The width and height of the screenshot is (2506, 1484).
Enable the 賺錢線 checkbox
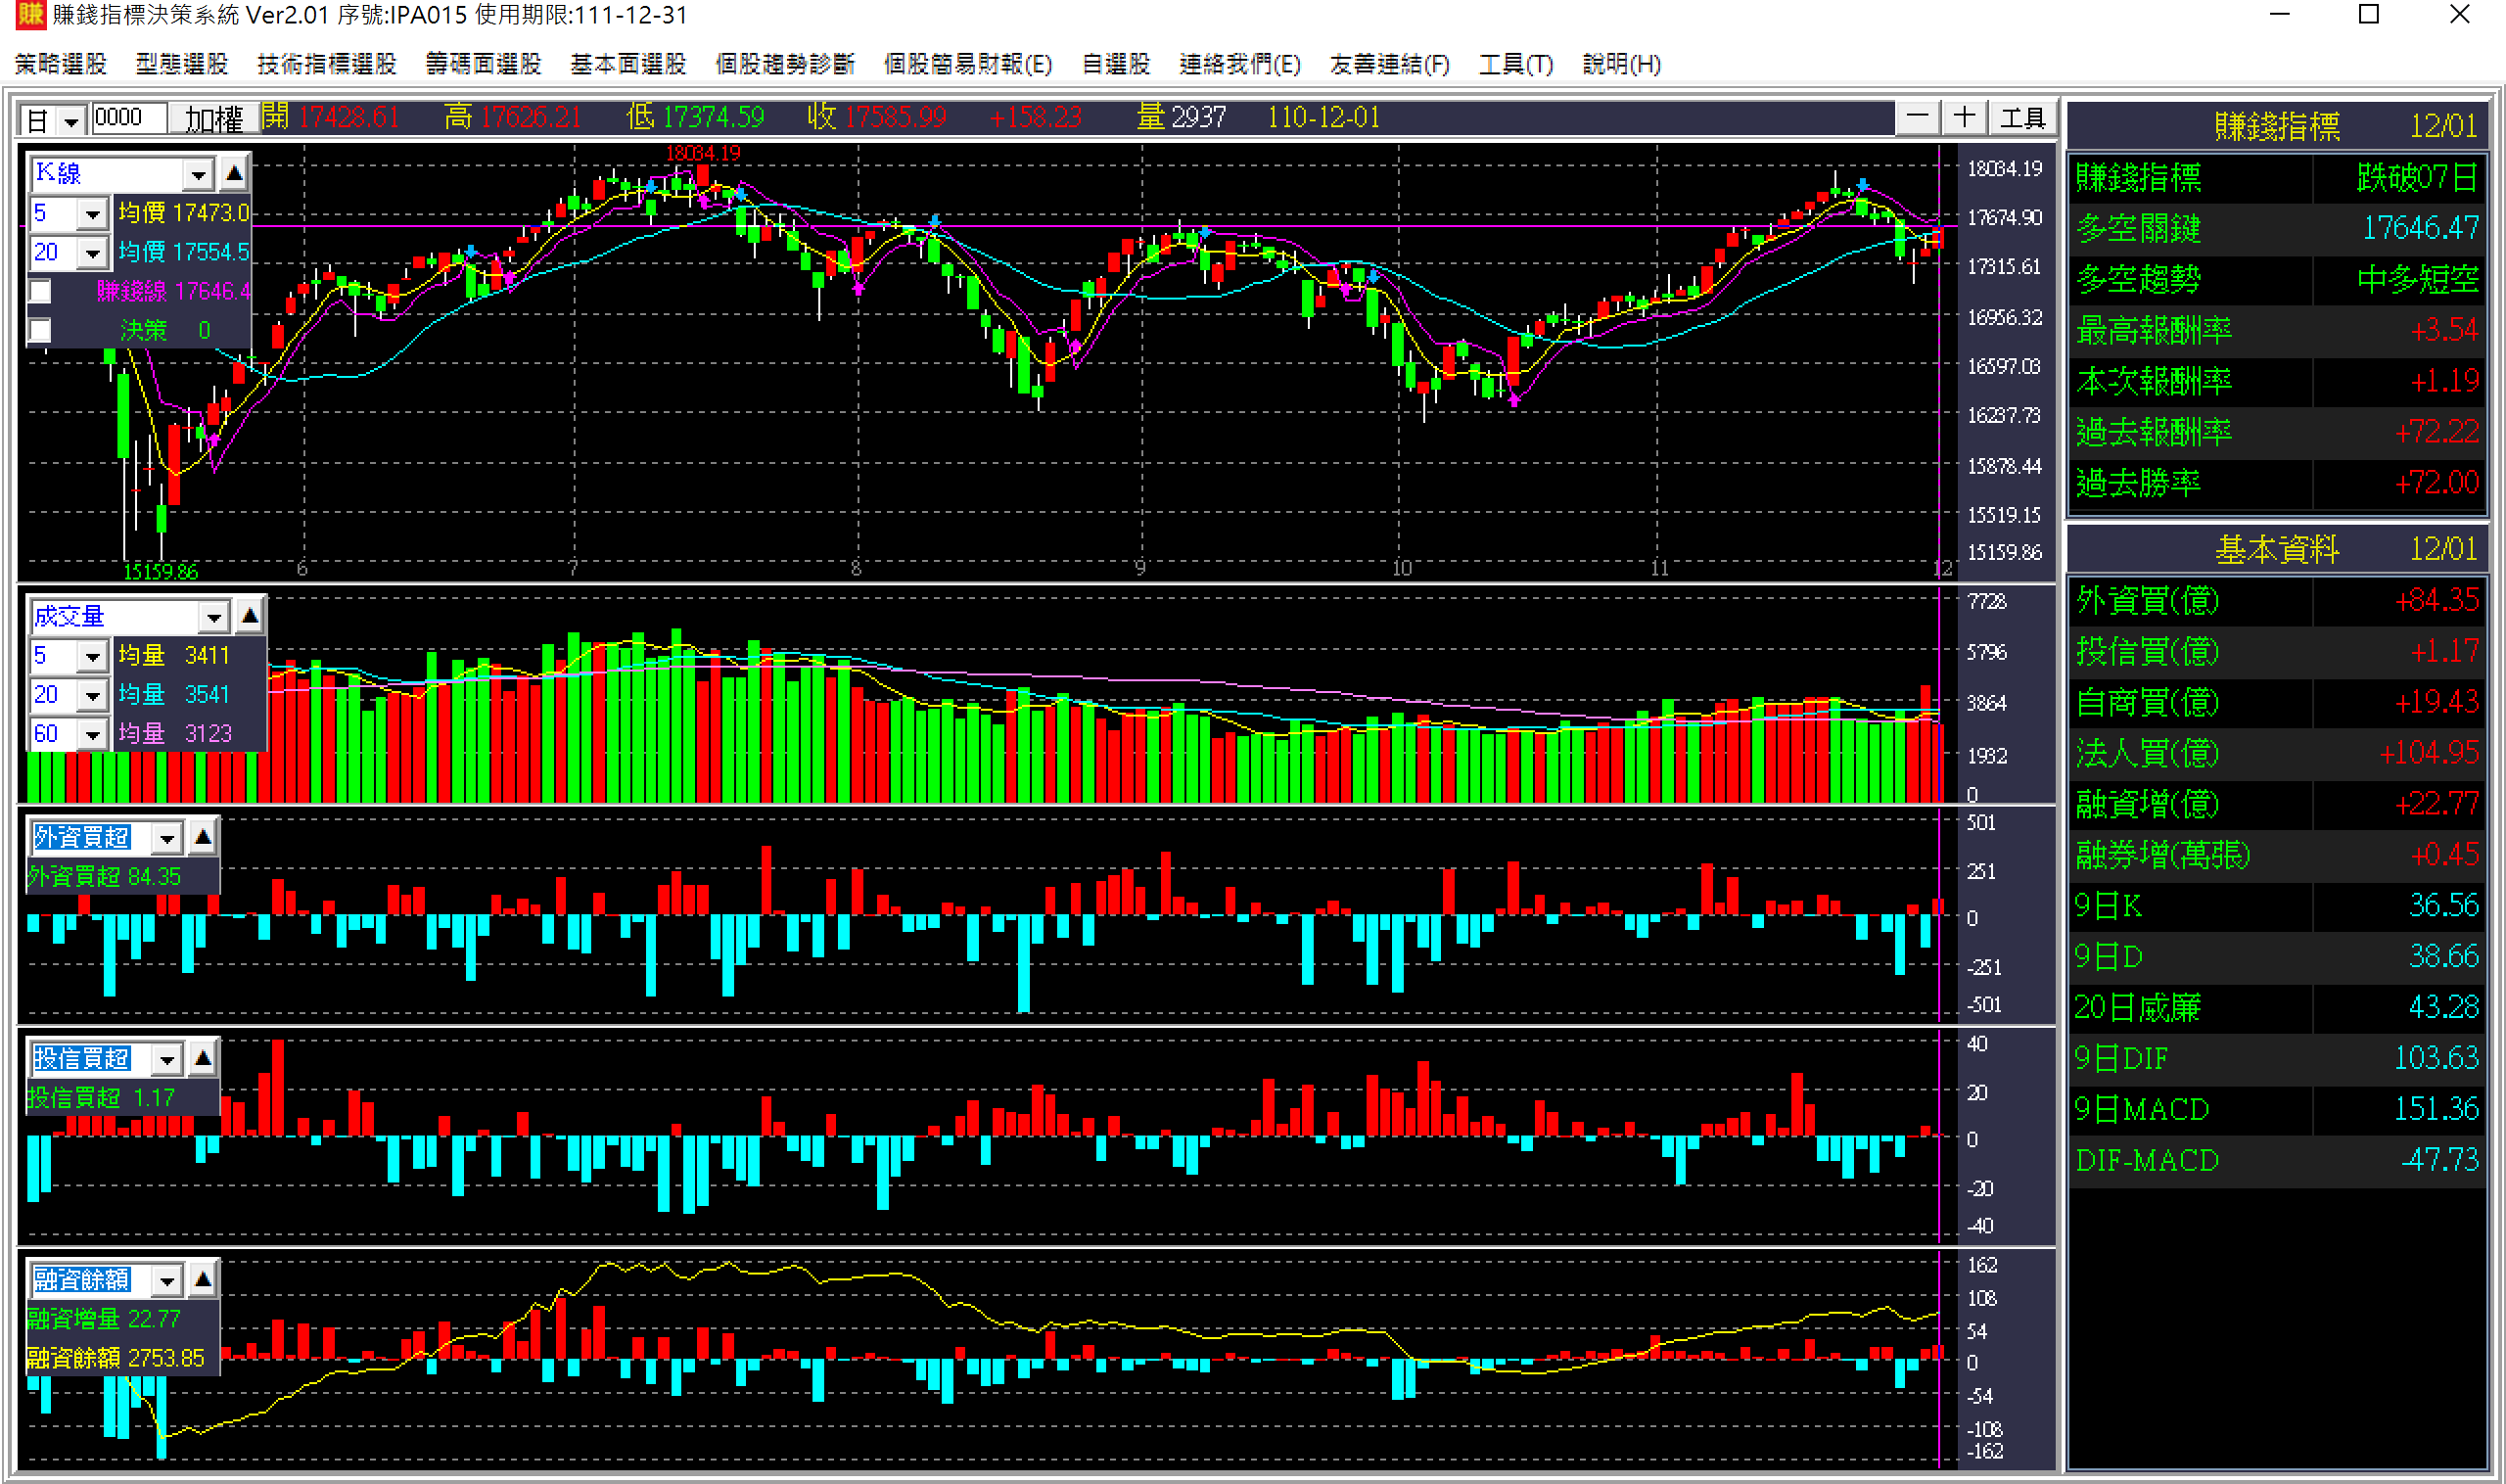[40, 291]
